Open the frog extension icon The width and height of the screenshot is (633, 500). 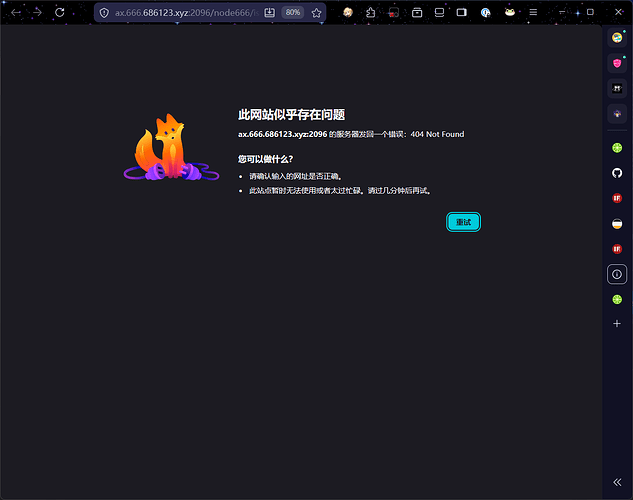[x=510, y=13]
